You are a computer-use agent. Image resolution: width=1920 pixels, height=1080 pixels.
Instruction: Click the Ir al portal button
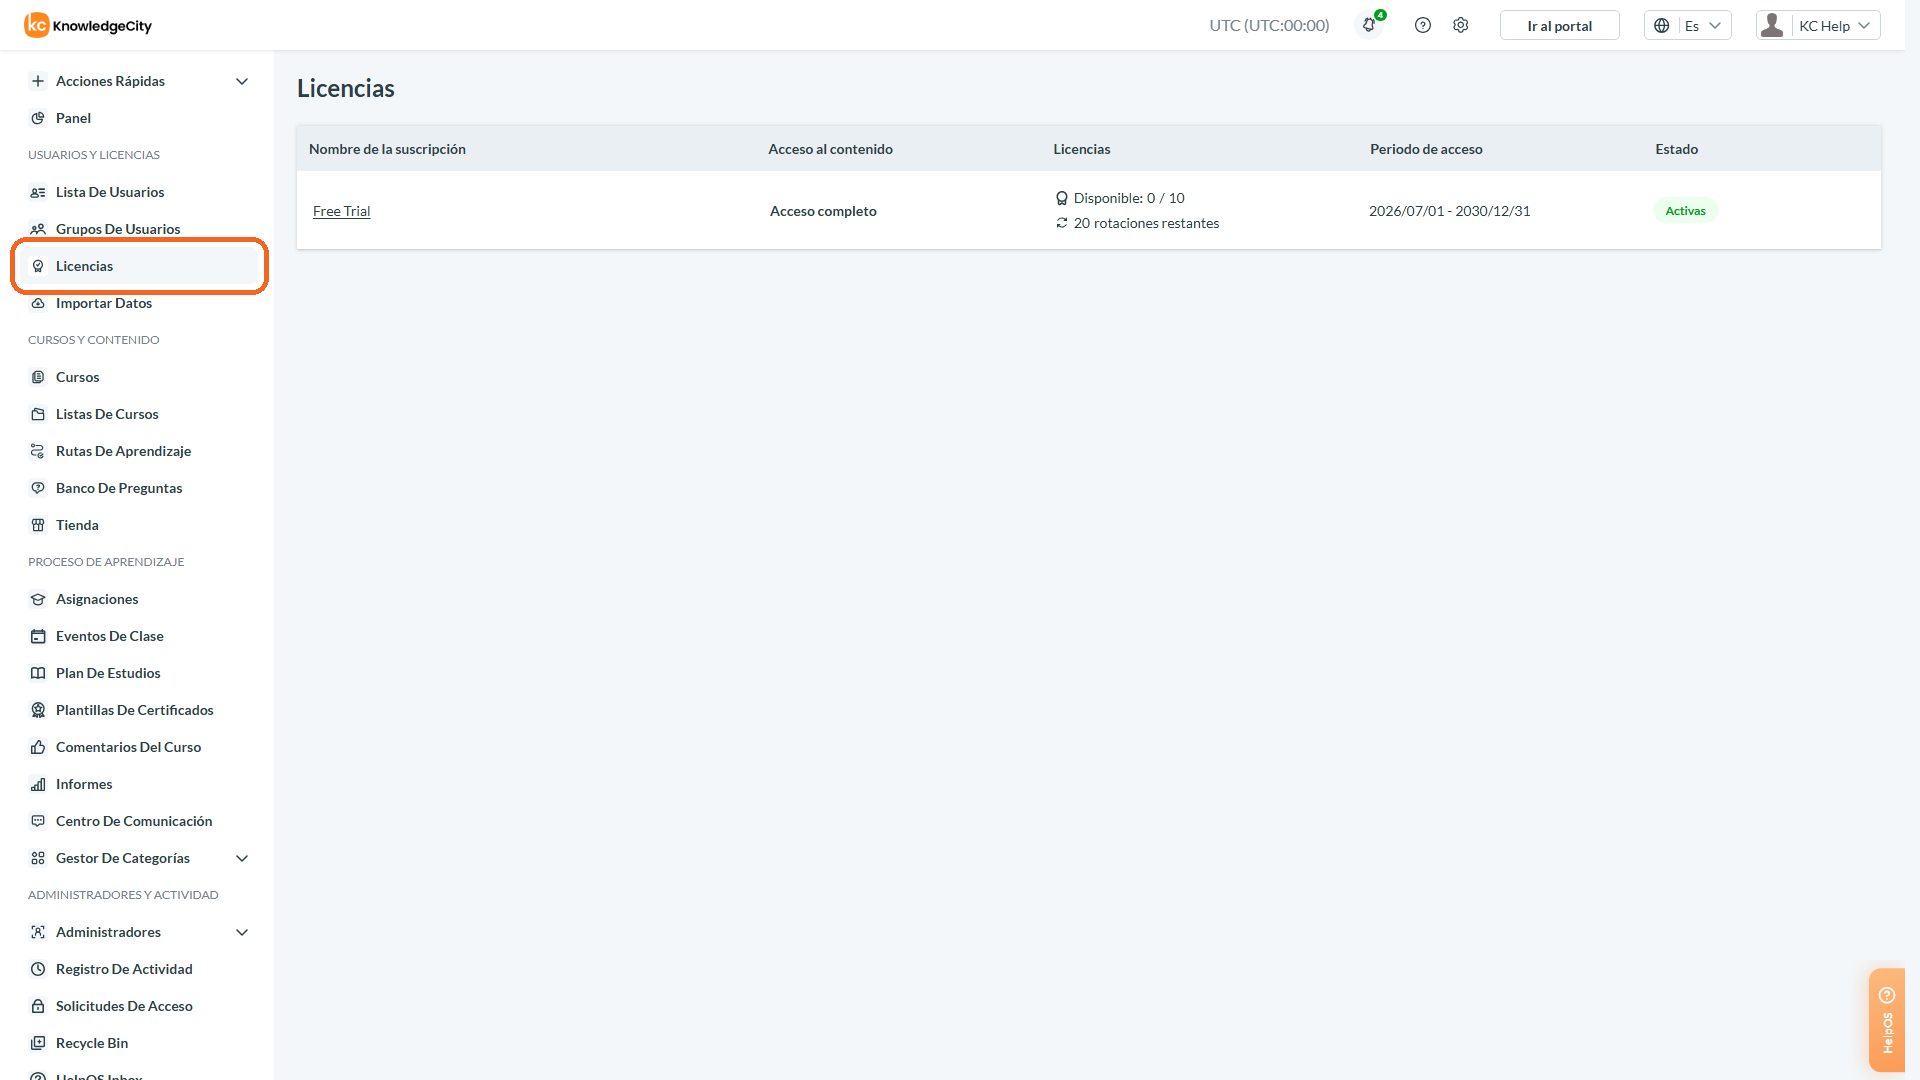tap(1559, 25)
